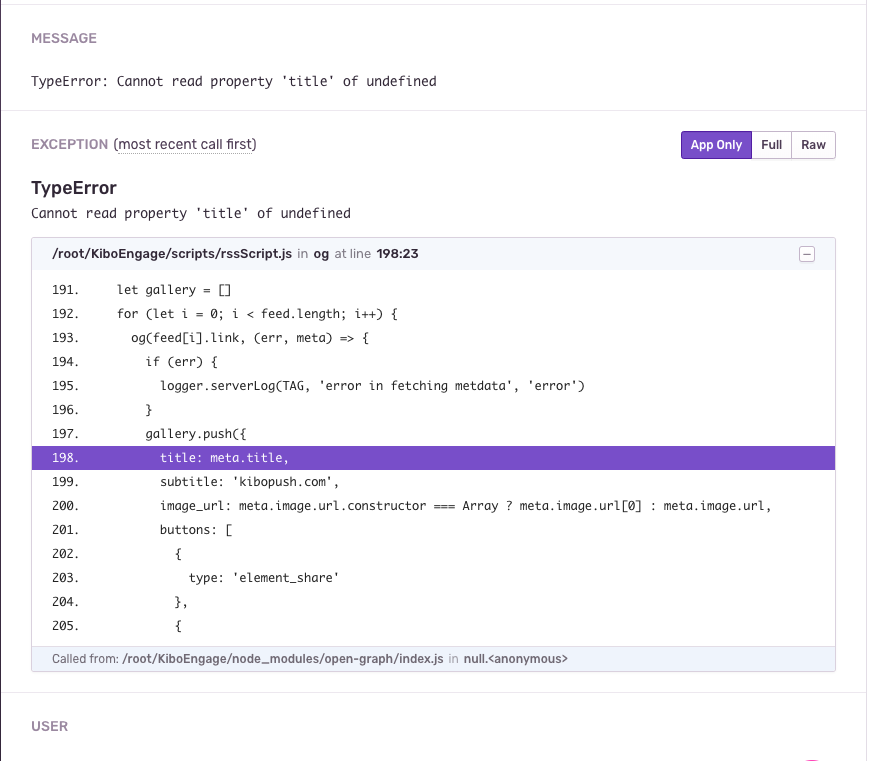This screenshot has height=761, width=877.
Task: Switch to Raw stack trace view
Action: [813, 145]
